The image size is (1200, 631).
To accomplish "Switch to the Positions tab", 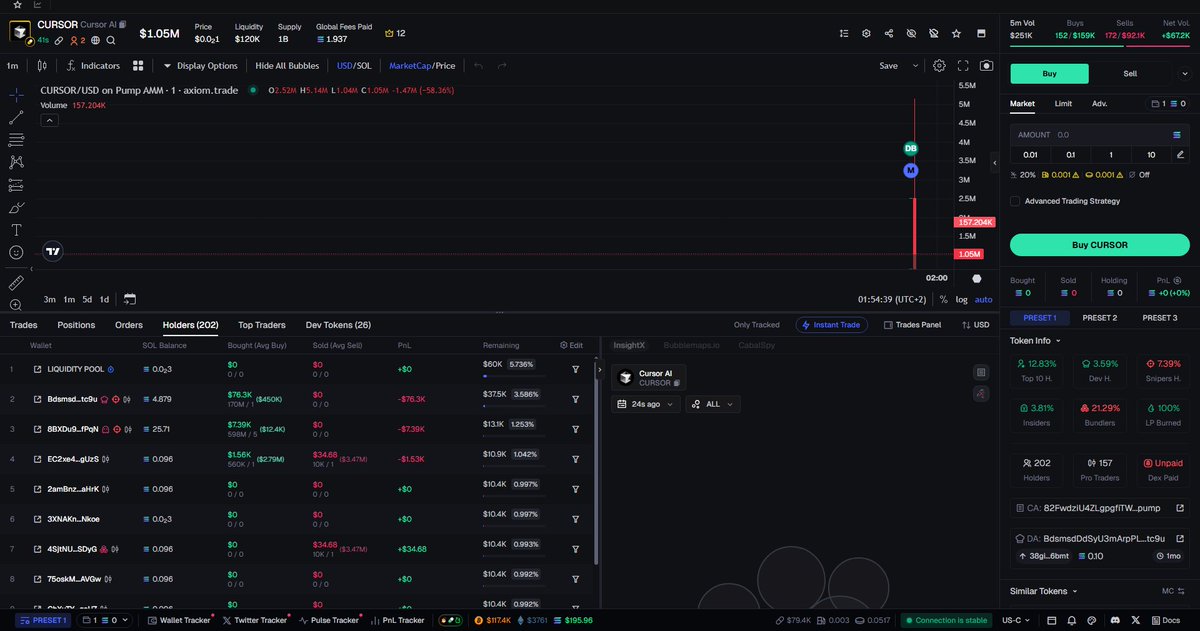I will 76,325.
